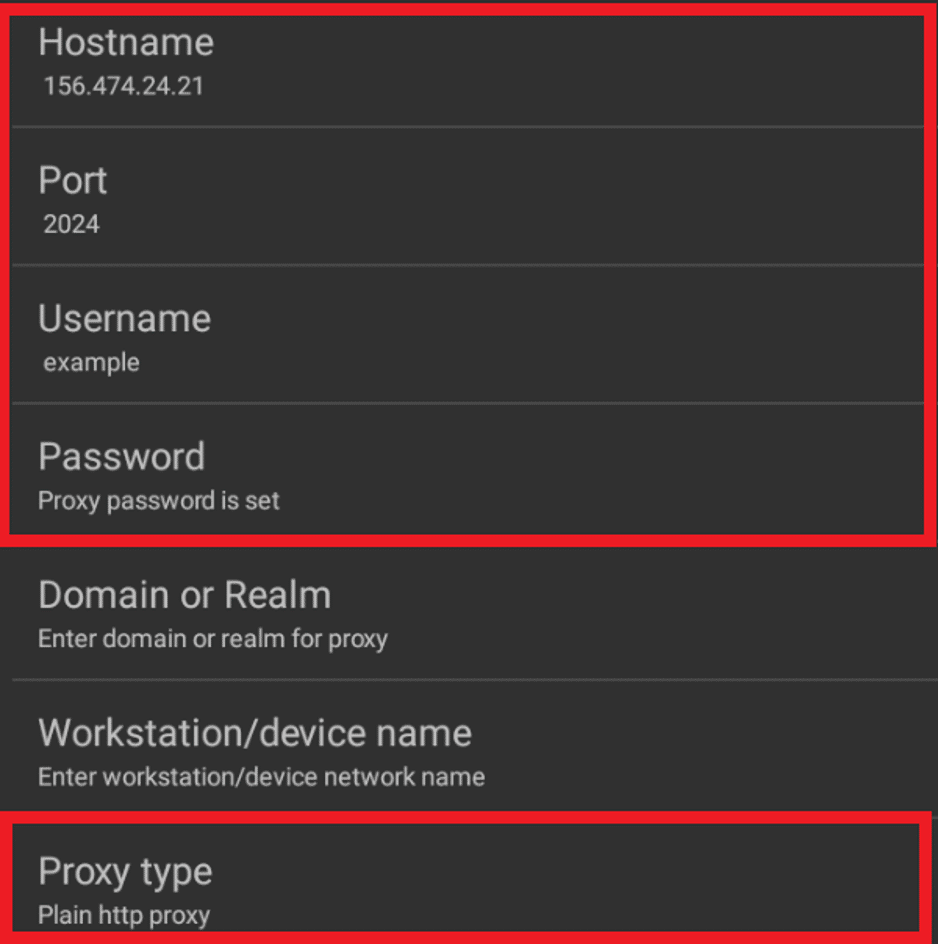Select the Port row
This screenshot has height=945, width=939.
[470, 198]
